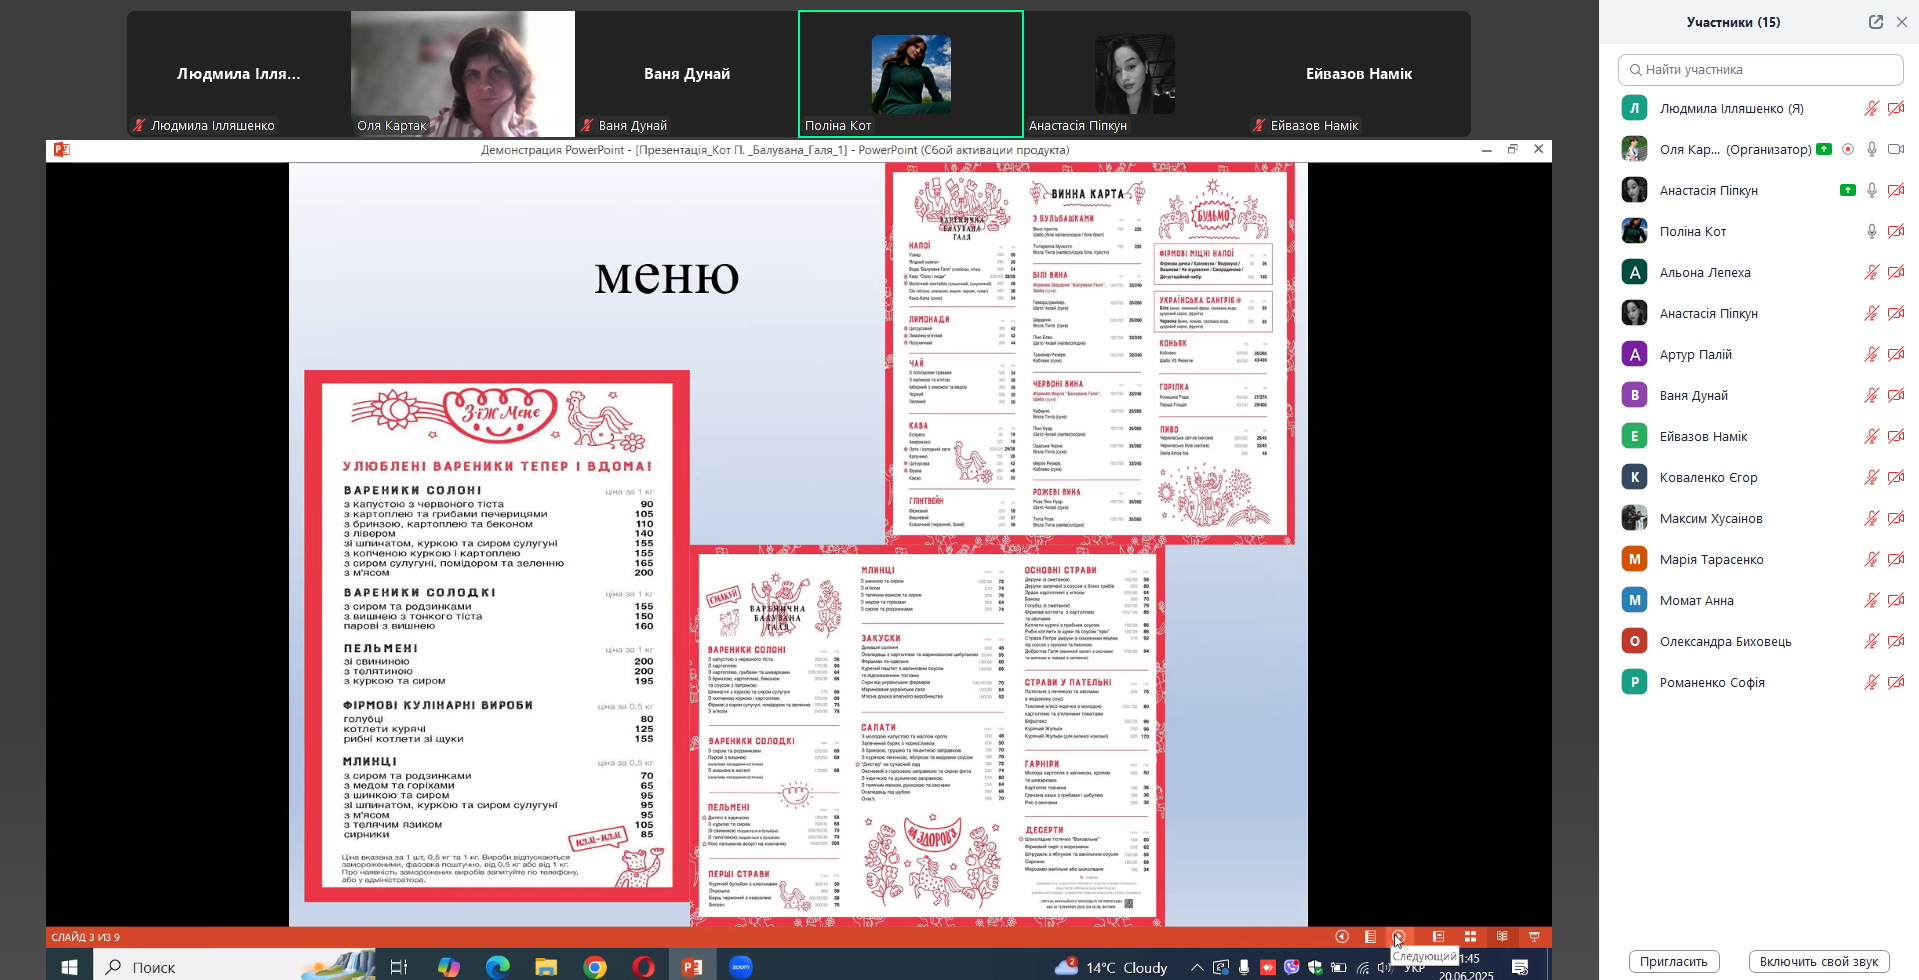Select Людмила Ілляшенко (Я) participant row
The width and height of the screenshot is (1919, 980).
[x=1760, y=108]
